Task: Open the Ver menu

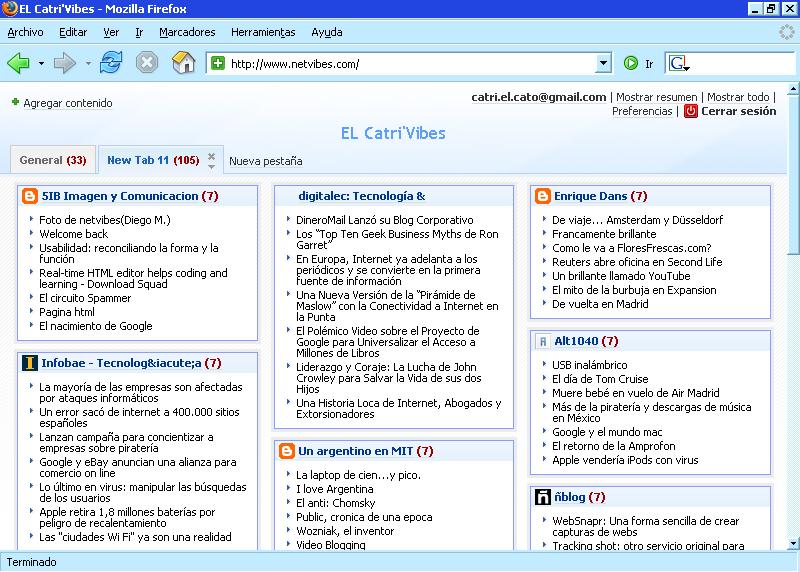Action: 111,32
